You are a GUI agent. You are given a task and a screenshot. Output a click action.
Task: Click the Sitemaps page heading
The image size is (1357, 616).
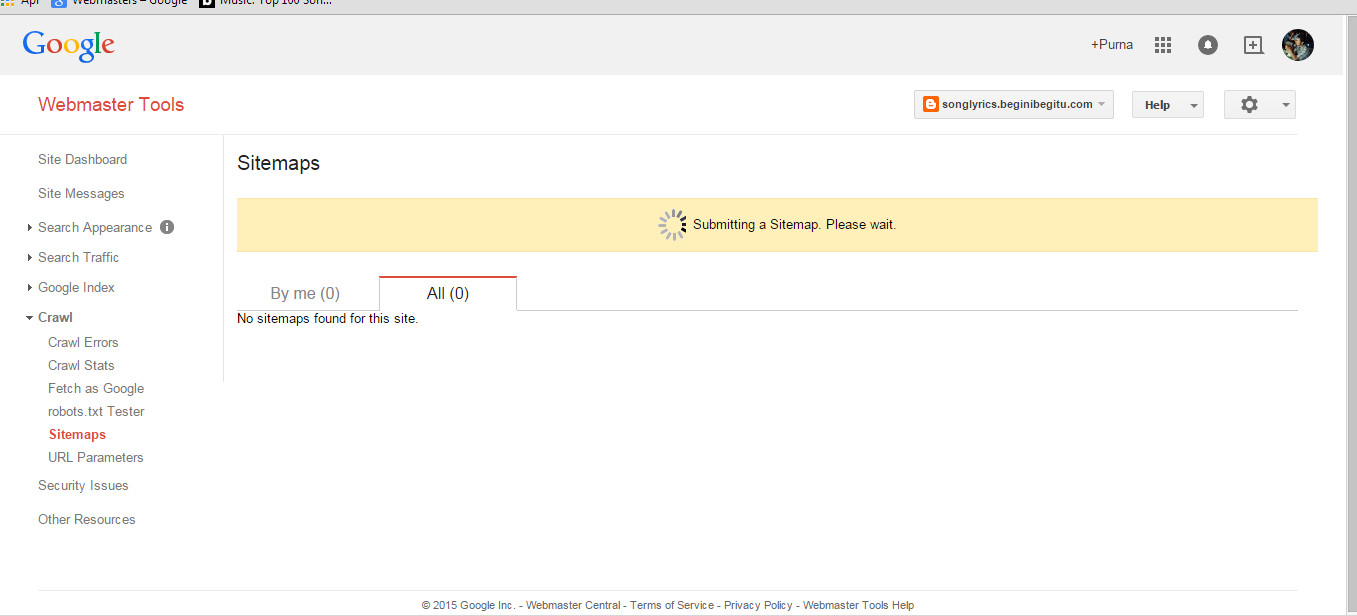278,163
